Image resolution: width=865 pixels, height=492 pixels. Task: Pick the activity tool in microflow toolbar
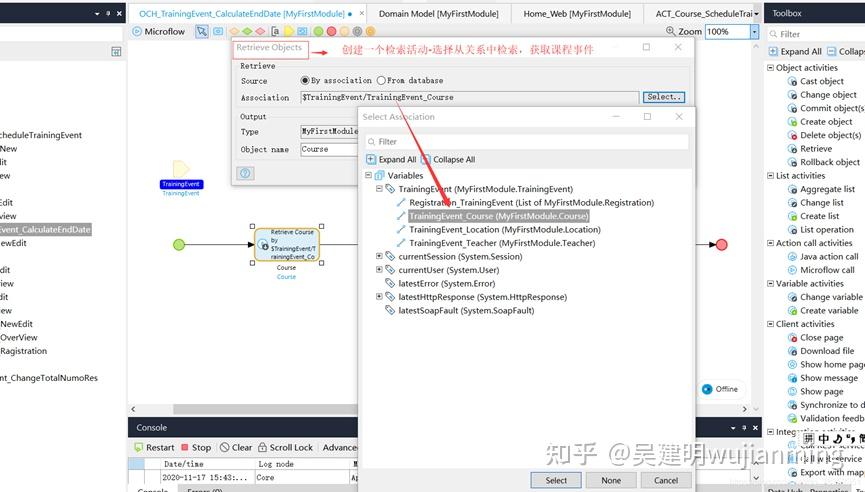[x=218, y=31]
